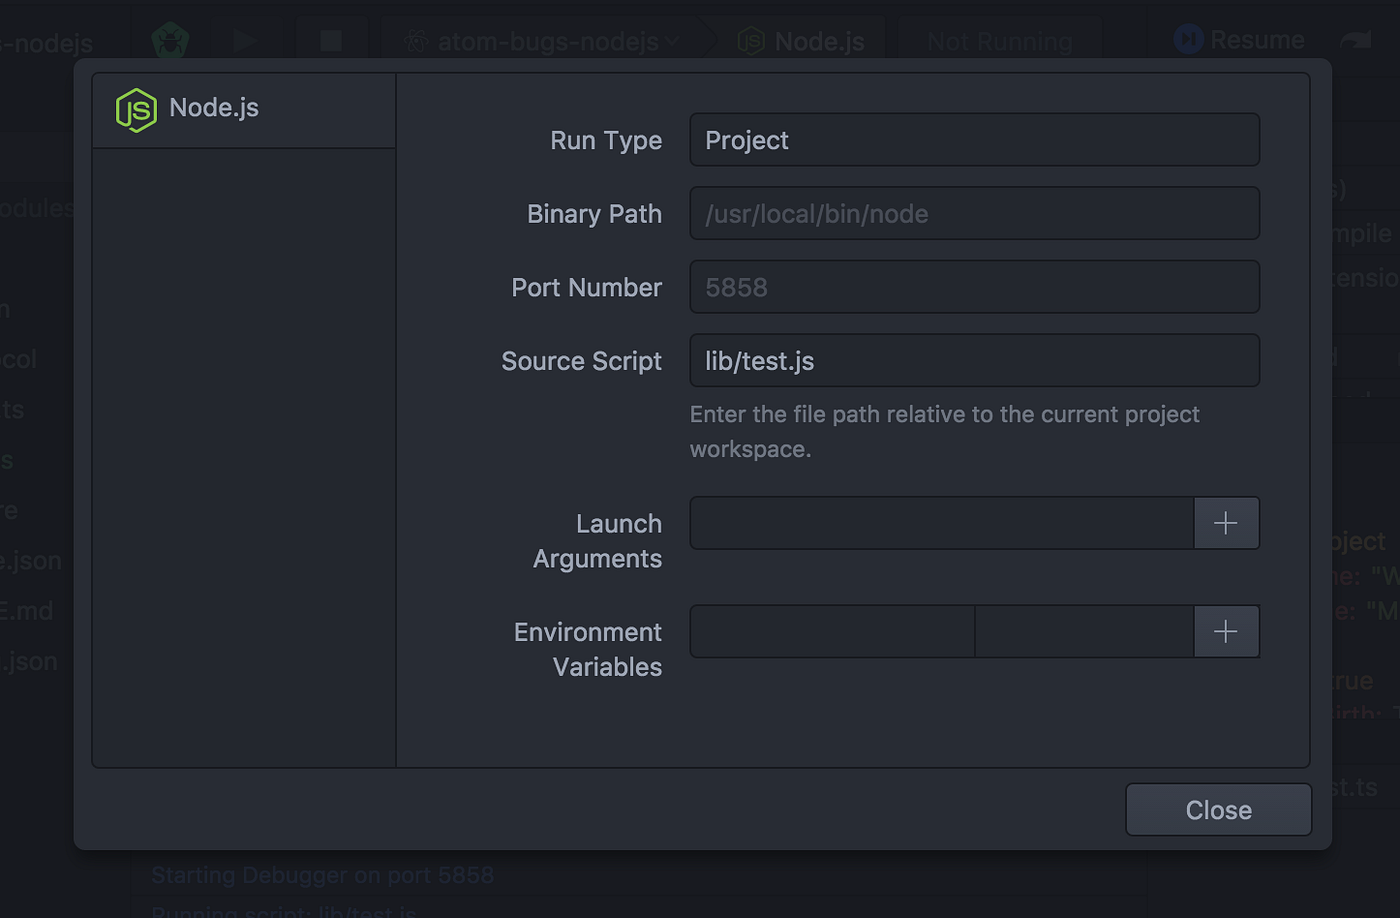Focus the environment variable name field
Image resolution: width=1400 pixels, height=918 pixels.
click(x=832, y=631)
